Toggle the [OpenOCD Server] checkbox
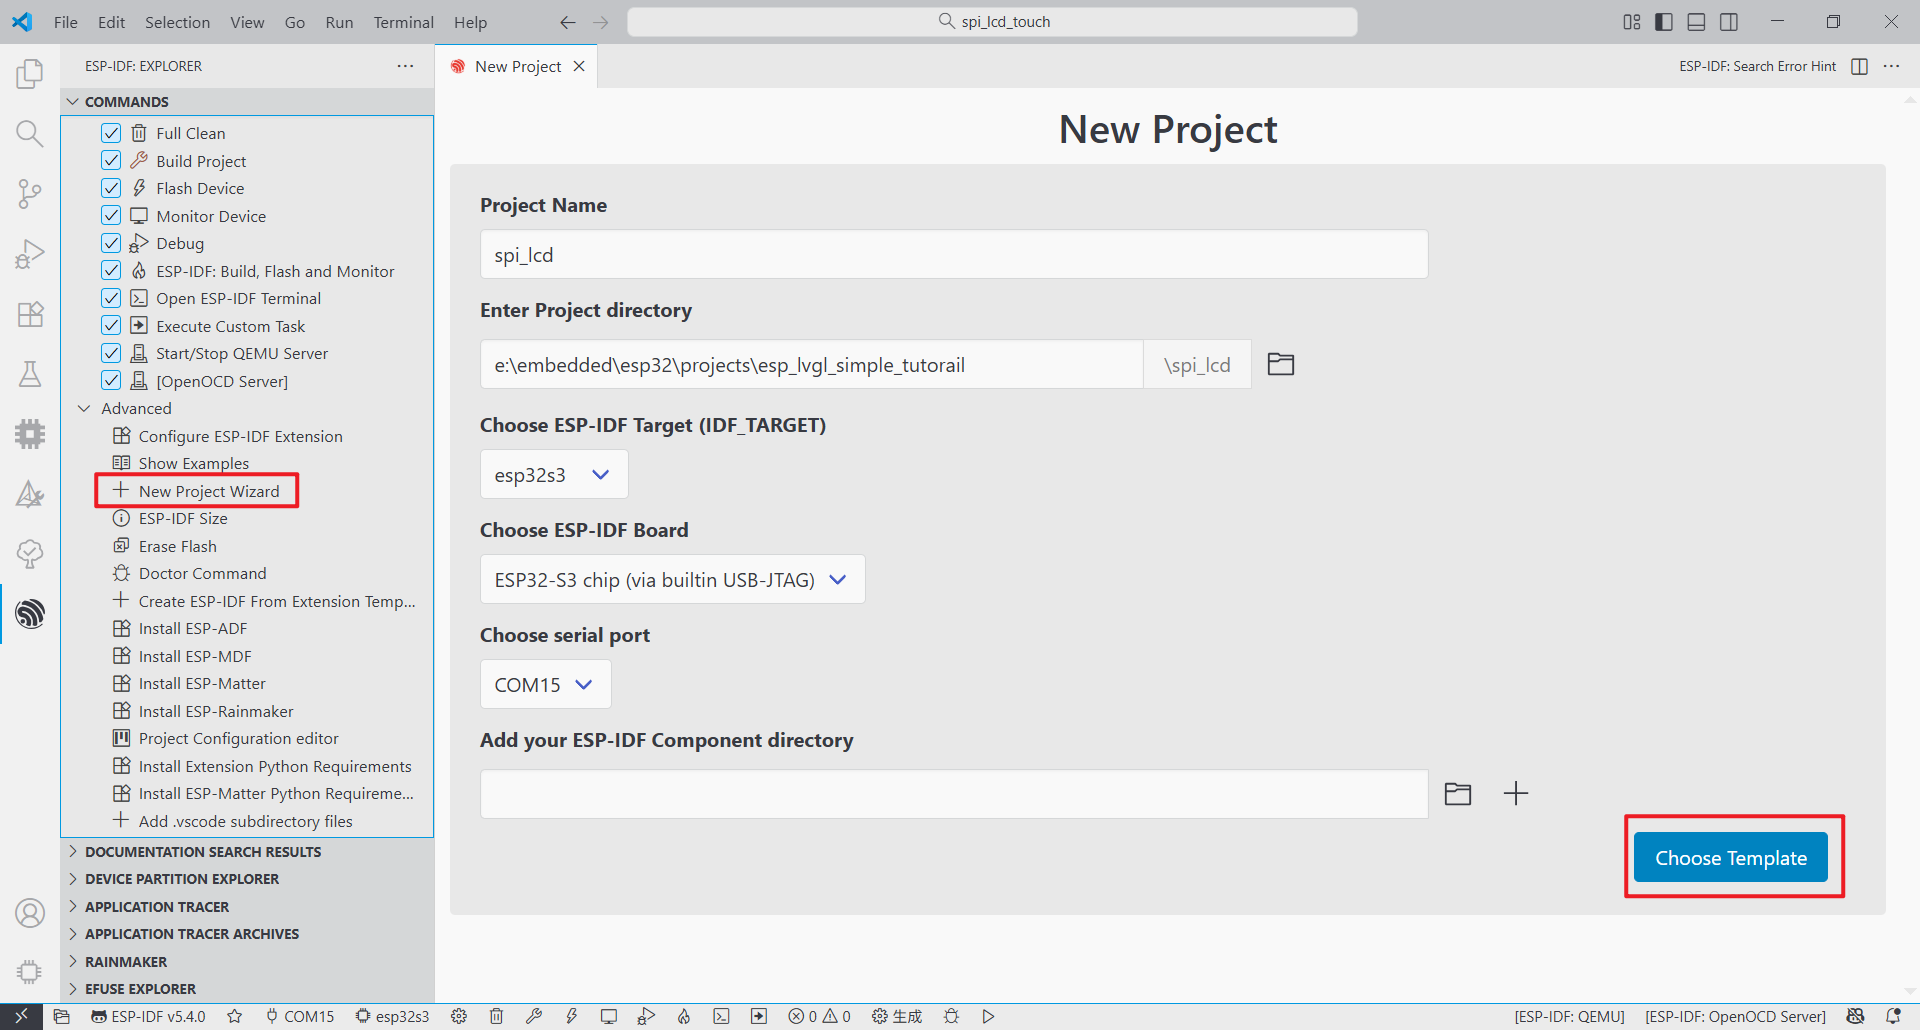Screen dimensions: 1920x1030 (x=111, y=381)
